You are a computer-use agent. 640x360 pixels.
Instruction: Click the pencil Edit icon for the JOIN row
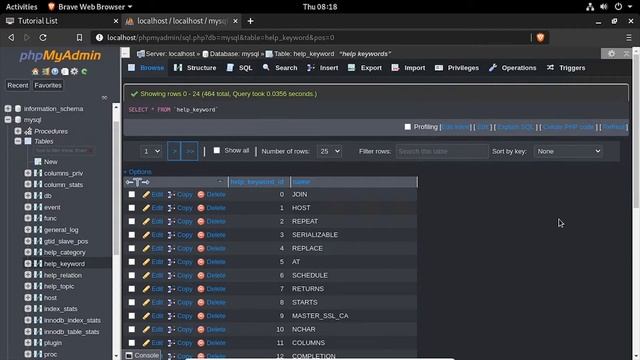pos(146,195)
